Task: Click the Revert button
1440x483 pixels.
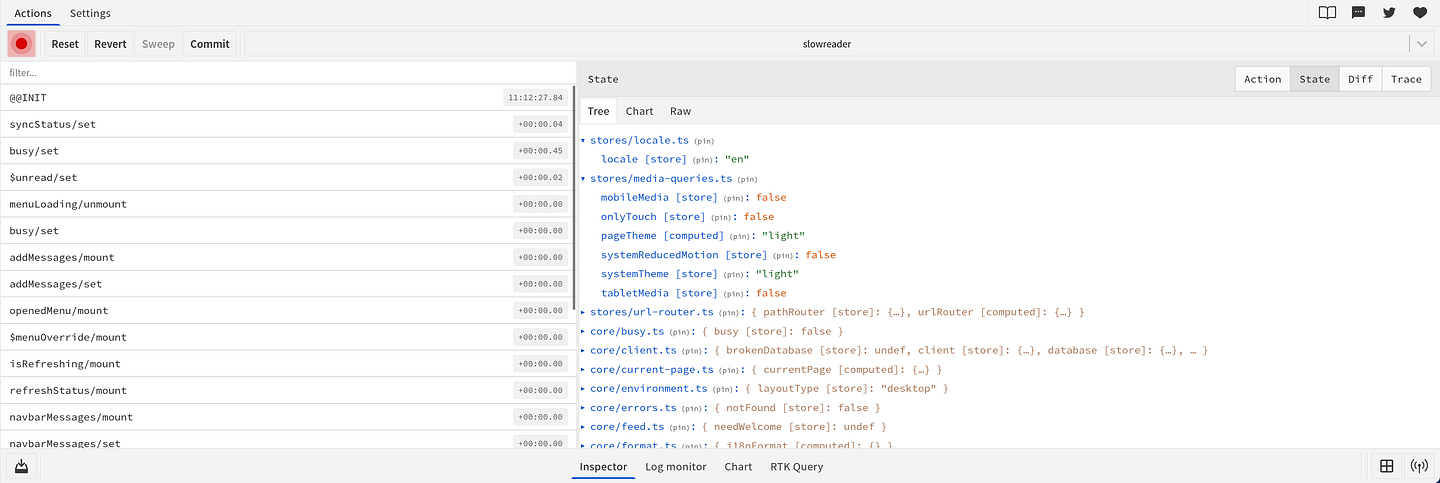Action: point(110,44)
